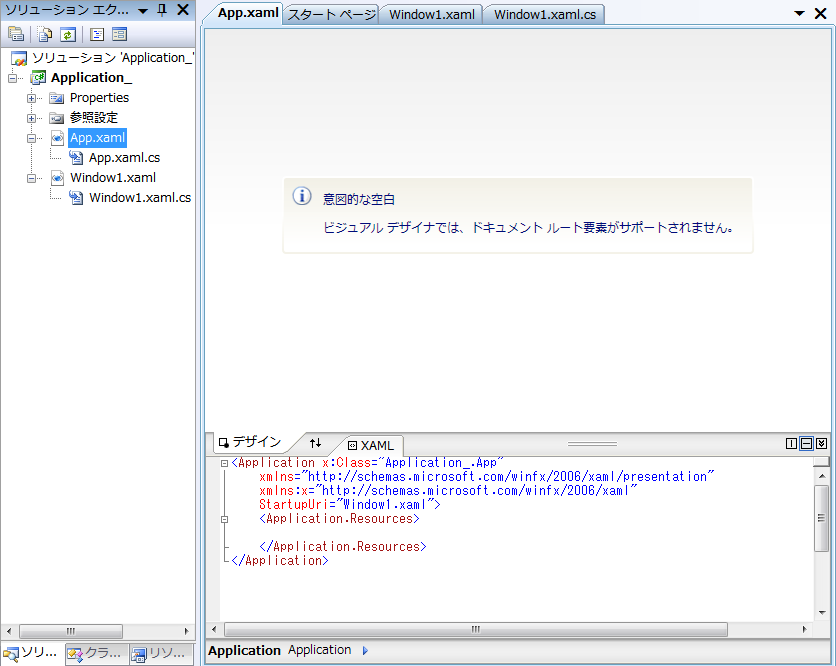Switch to the デザイン pane tab
This screenshot has width=836, height=666.
250,442
